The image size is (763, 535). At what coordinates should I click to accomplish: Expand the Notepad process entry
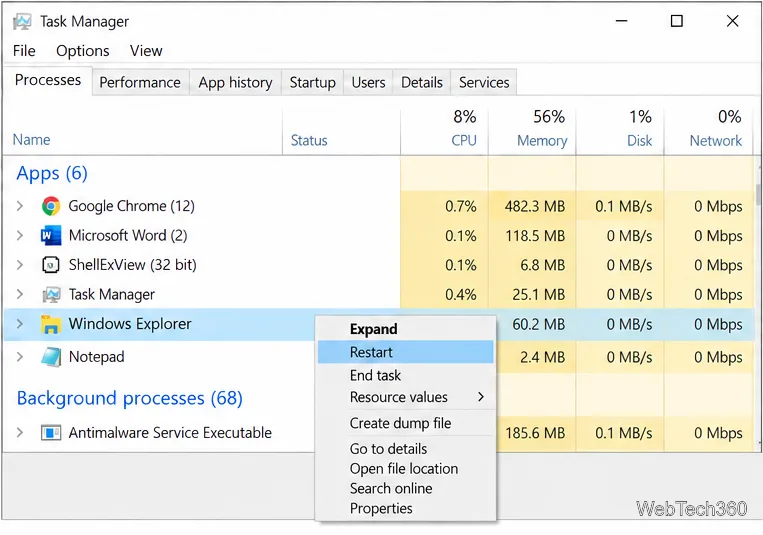[x=19, y=357]
